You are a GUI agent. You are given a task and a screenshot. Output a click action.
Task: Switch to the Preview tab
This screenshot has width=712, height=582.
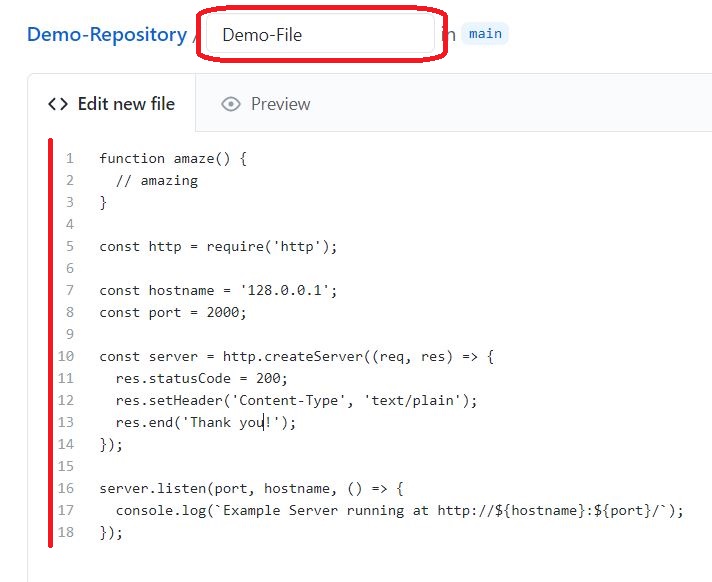[x=266, y=104]
